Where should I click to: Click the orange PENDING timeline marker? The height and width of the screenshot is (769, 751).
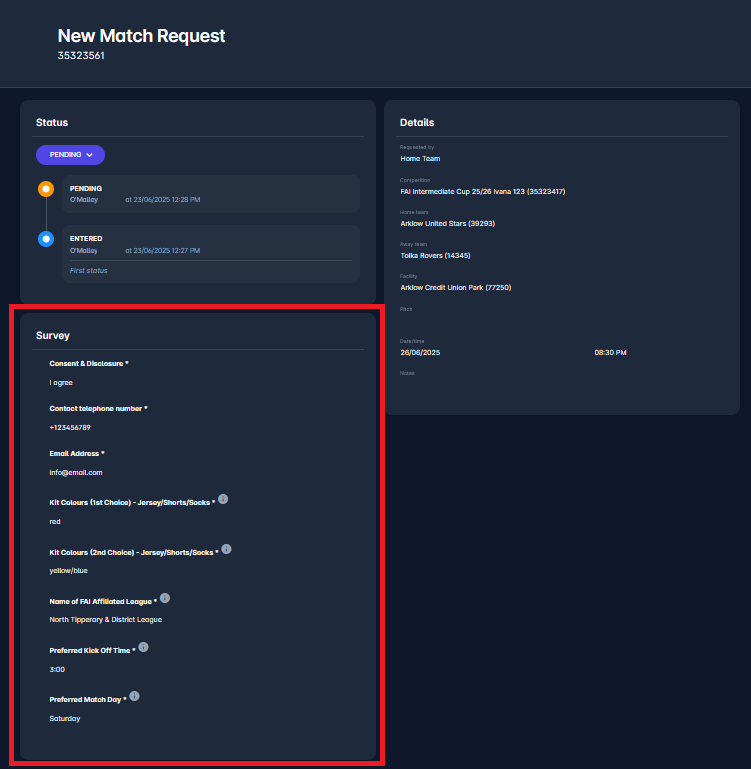(x=45, y=189)
